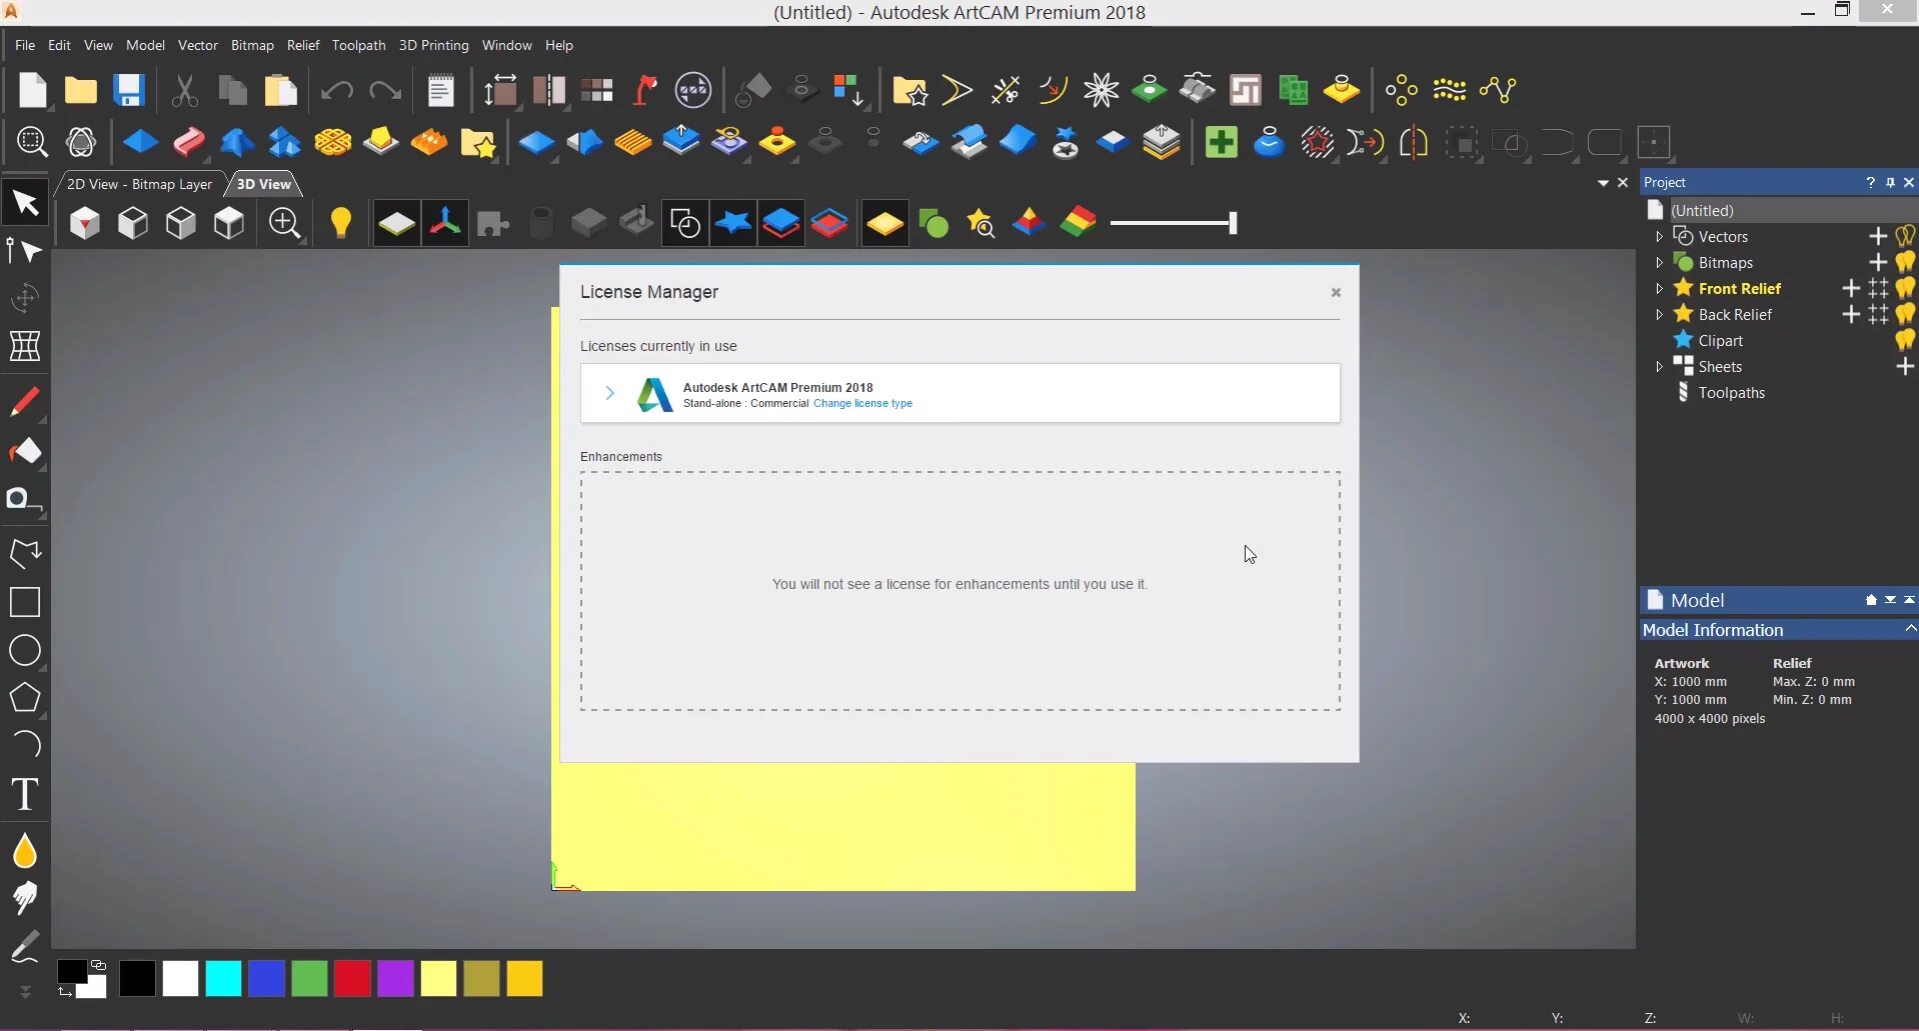The width and height of the screenshot is (1919, 1031).
Task: Toggle Front Relief grid layout icon
Action: click(x=1879, y=288)
